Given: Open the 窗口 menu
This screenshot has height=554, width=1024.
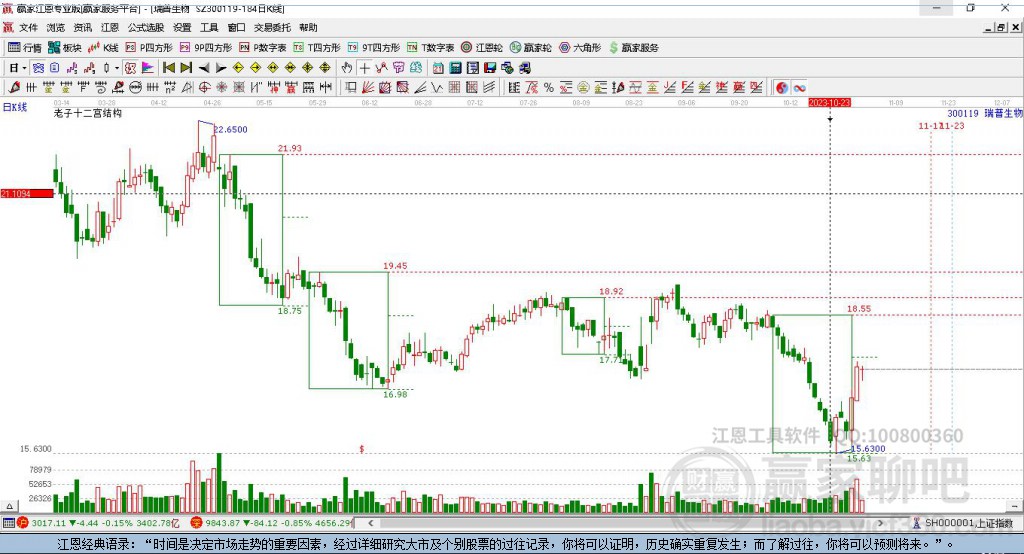Looking at the screenshot, I should [236, 27].
